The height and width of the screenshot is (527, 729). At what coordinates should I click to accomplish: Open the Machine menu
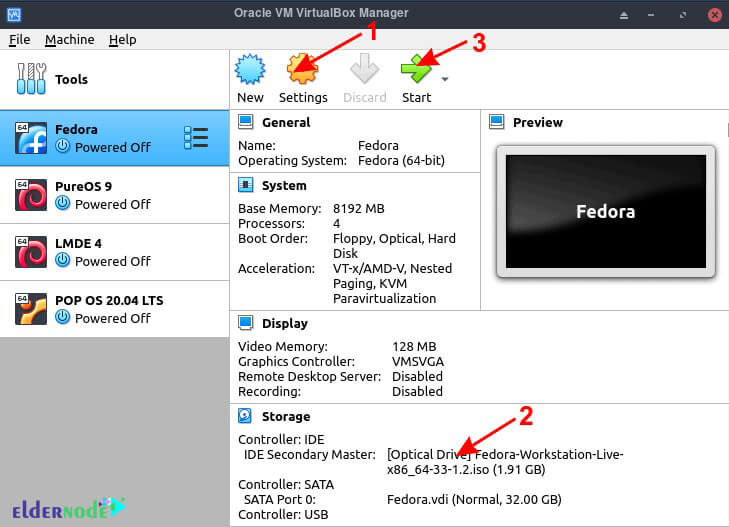pyautogui.click(x=70, y=40)
